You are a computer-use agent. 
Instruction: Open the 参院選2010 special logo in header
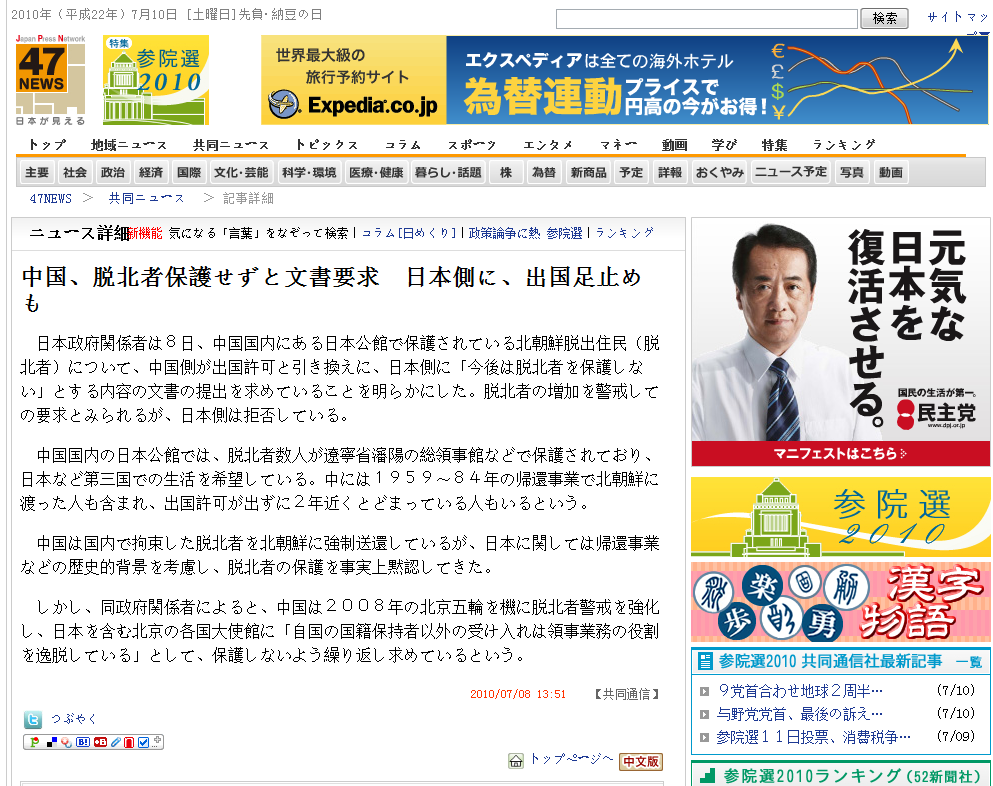[156, 80]
